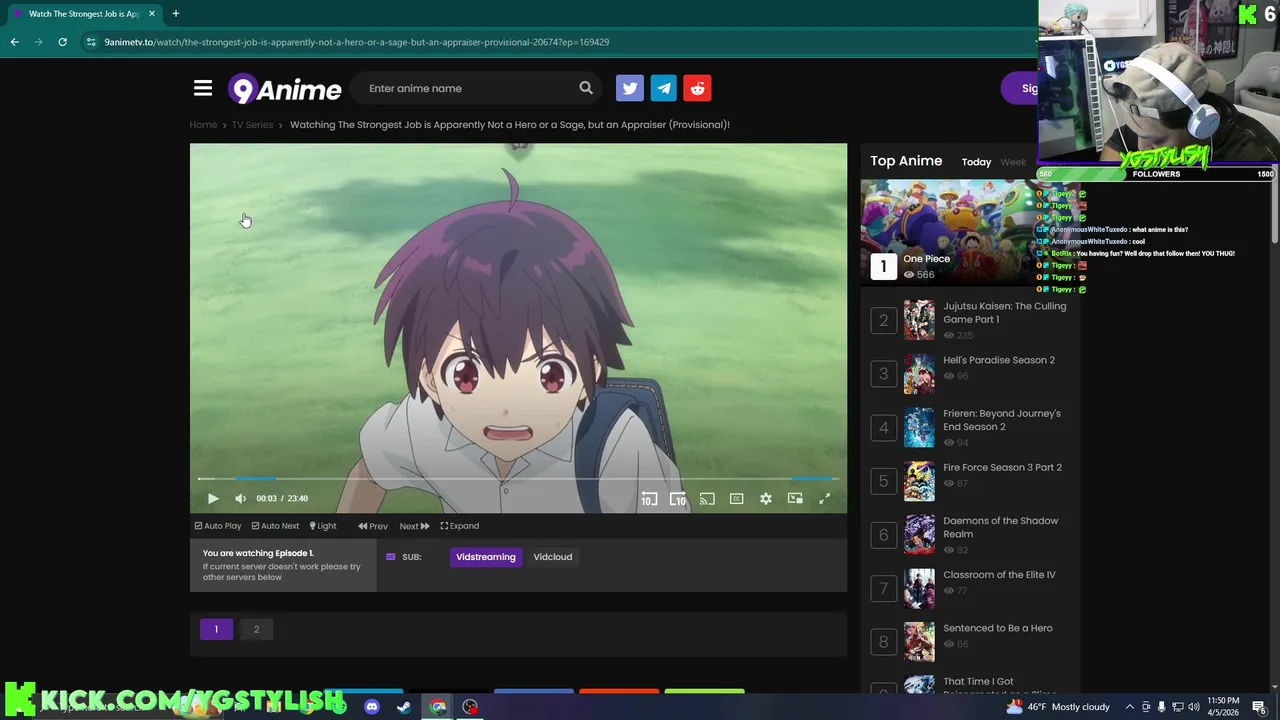Open the Home breadcrumb link
The width and height of the screenshot is (1280, 720).
[x=203, y=125]
